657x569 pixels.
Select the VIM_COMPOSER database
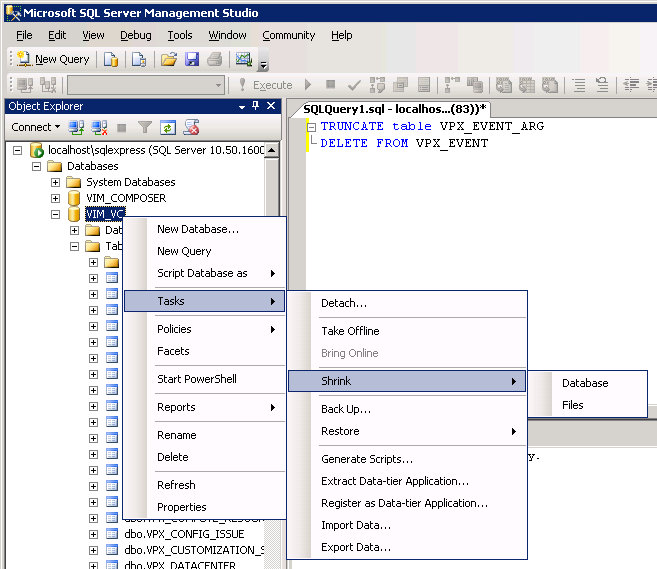pos(126,198)
